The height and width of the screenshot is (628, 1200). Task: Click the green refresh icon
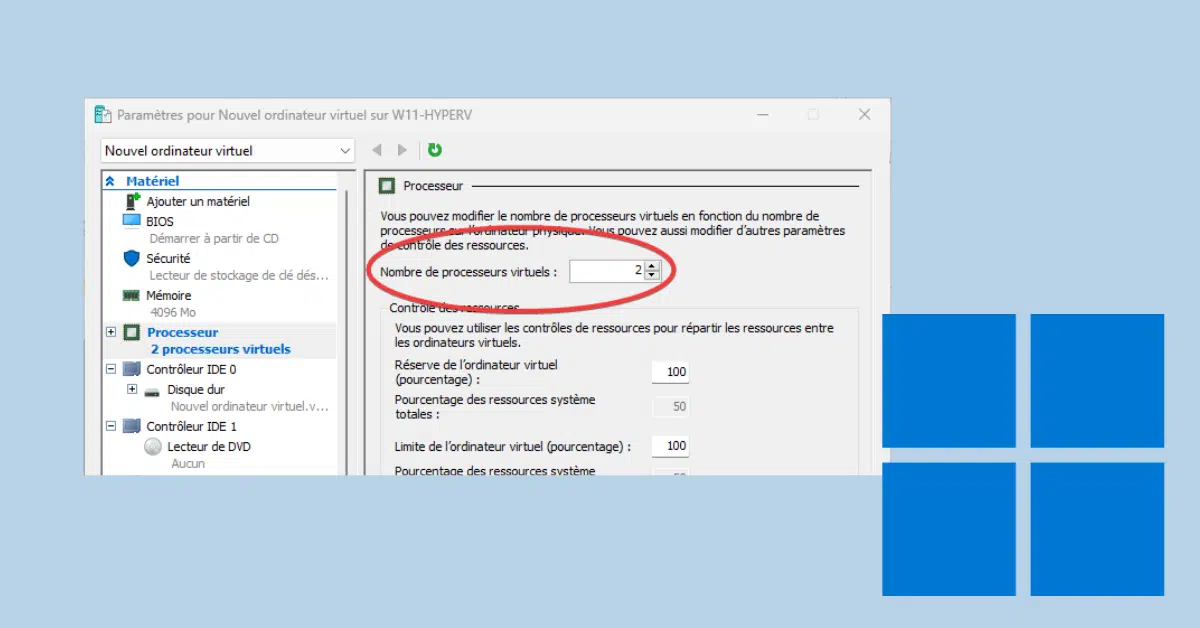point(434,150)
